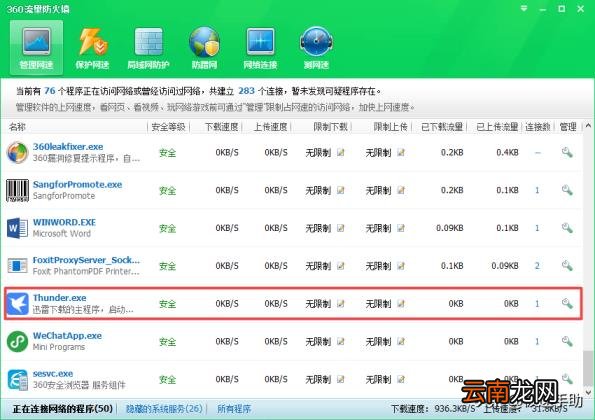The width and height of the screenshot is (595, 420).
Task: Open manage magnifier for FoxitProxyServer
Action: pyautogui.click(x=567, y=266)
